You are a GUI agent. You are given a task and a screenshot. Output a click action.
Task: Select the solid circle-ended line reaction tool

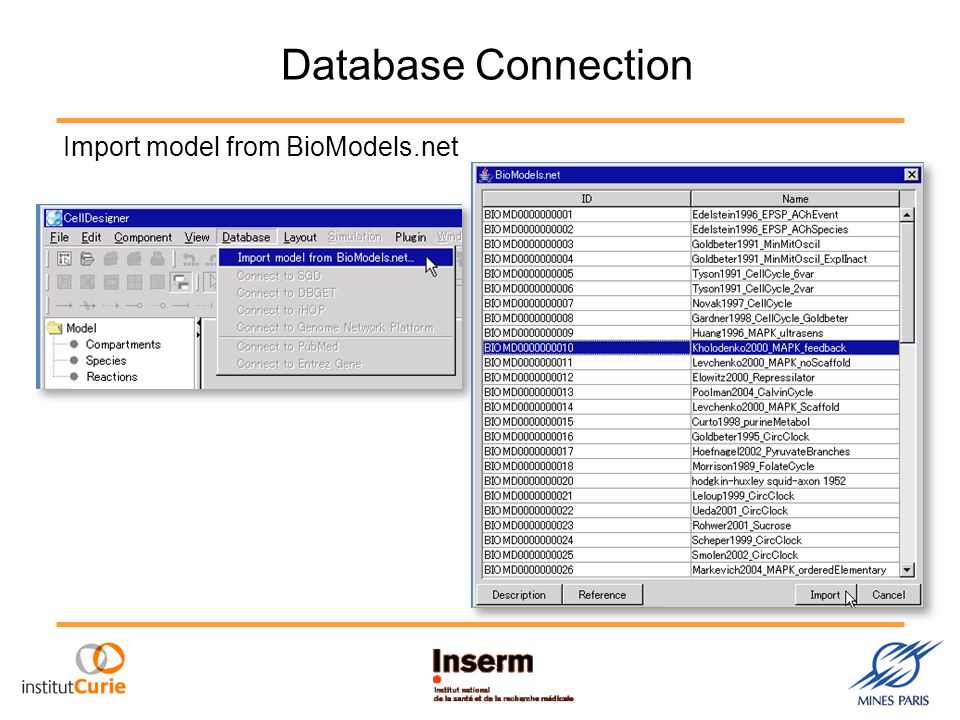click(134, 306)
